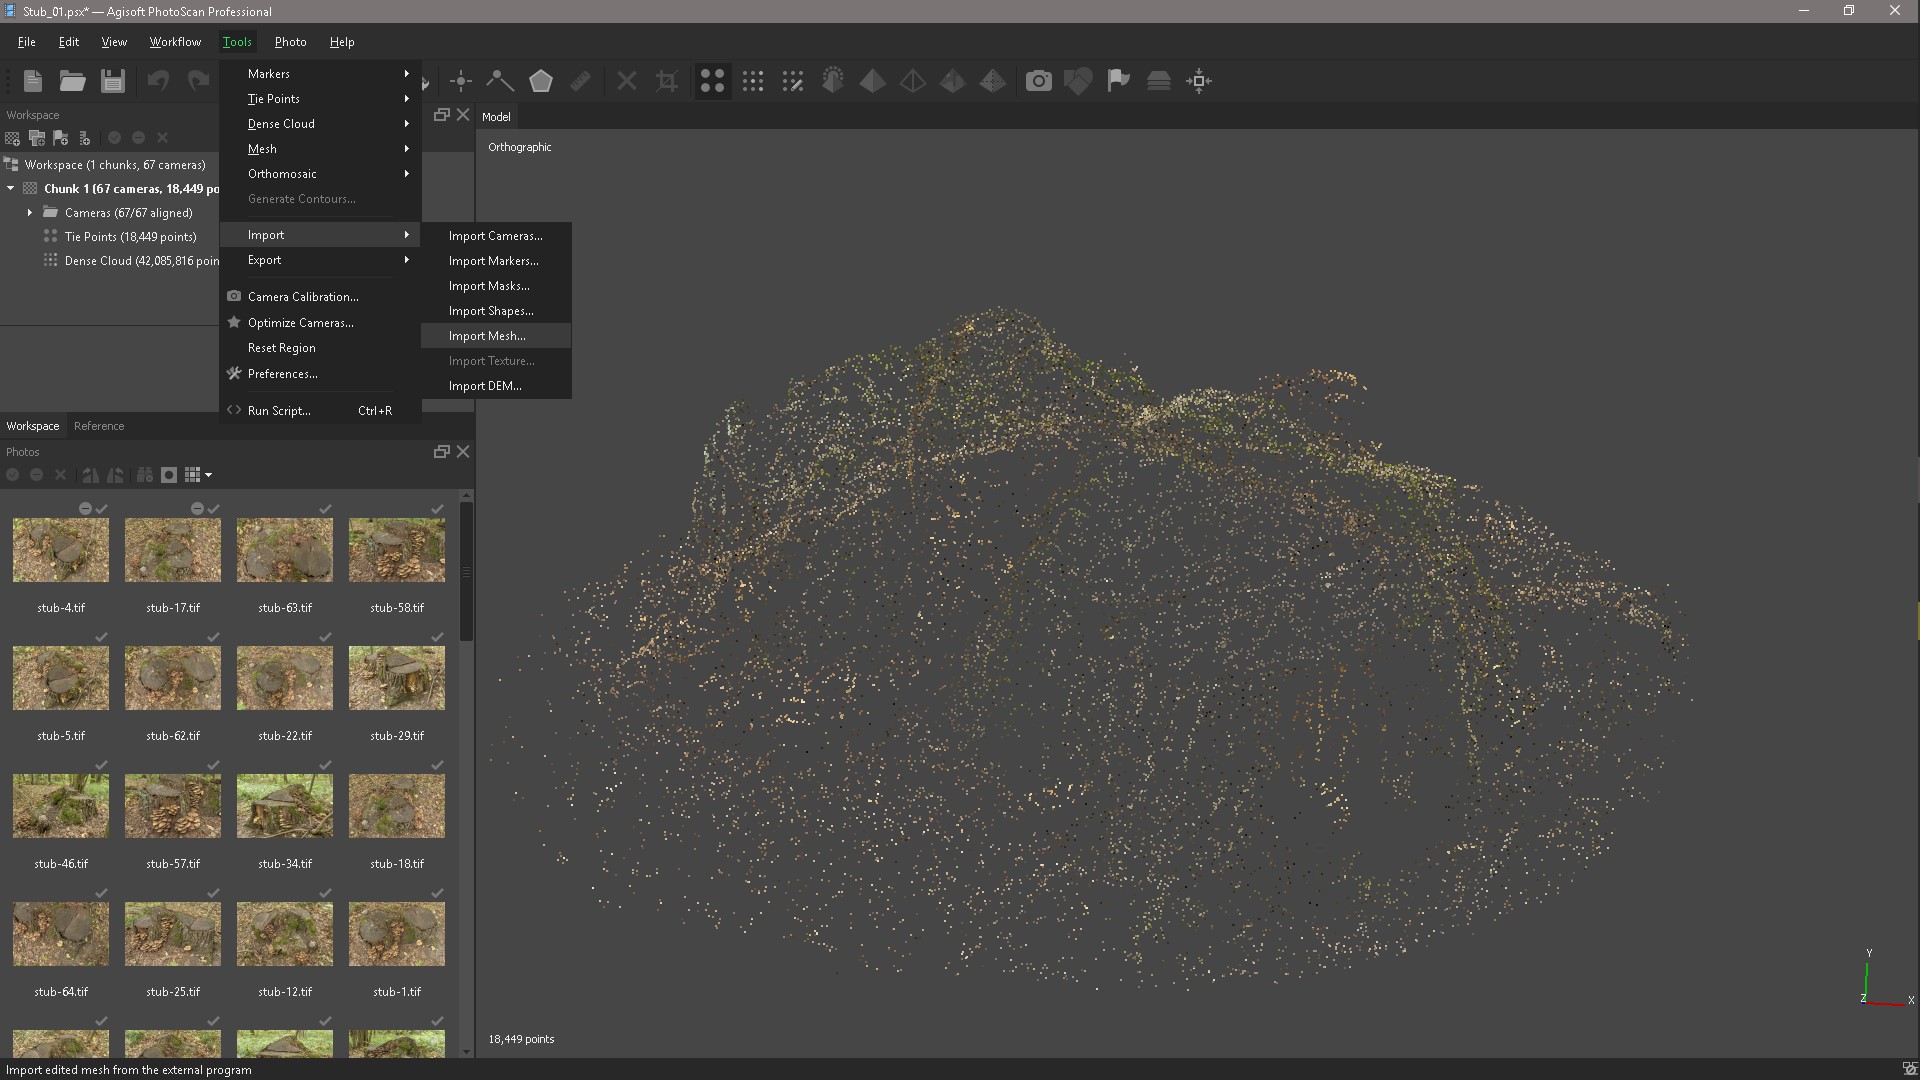Toggle the Tie Points view mode
1920x1080 pixels.
[x=712, y=81]
